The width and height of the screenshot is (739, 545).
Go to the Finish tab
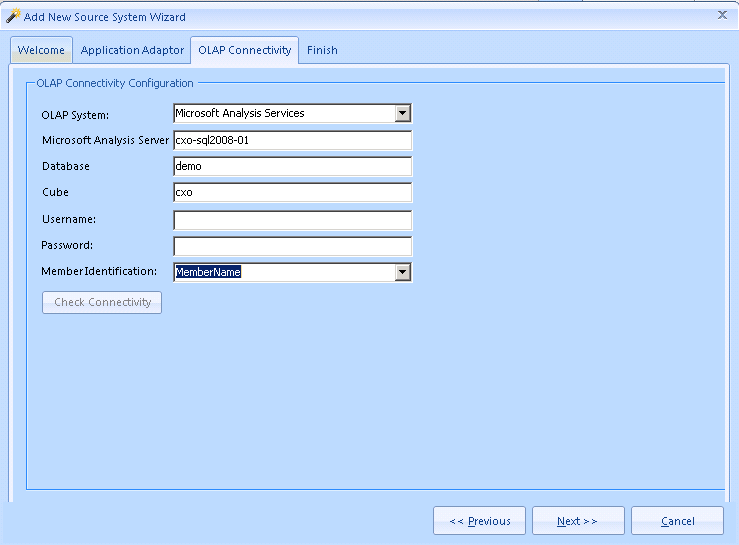point(322,50)
